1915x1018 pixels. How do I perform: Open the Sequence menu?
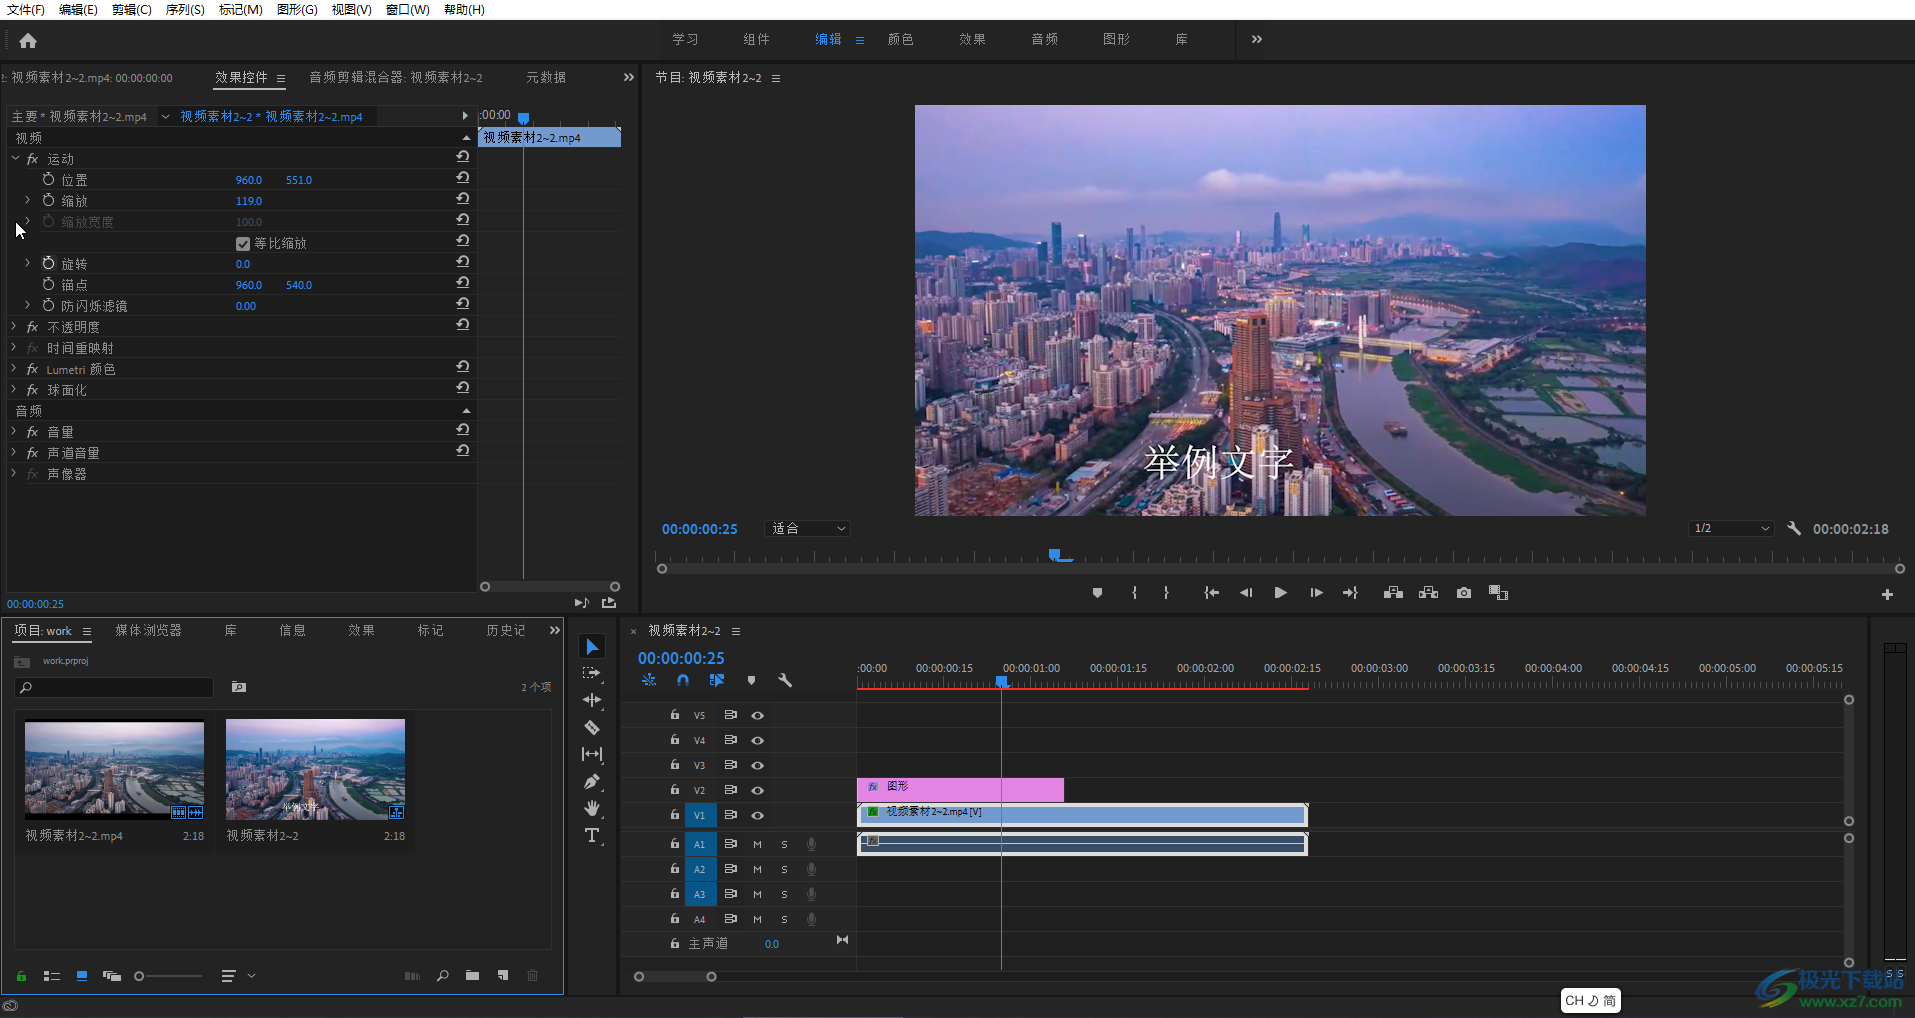click(x=185, y=9)
